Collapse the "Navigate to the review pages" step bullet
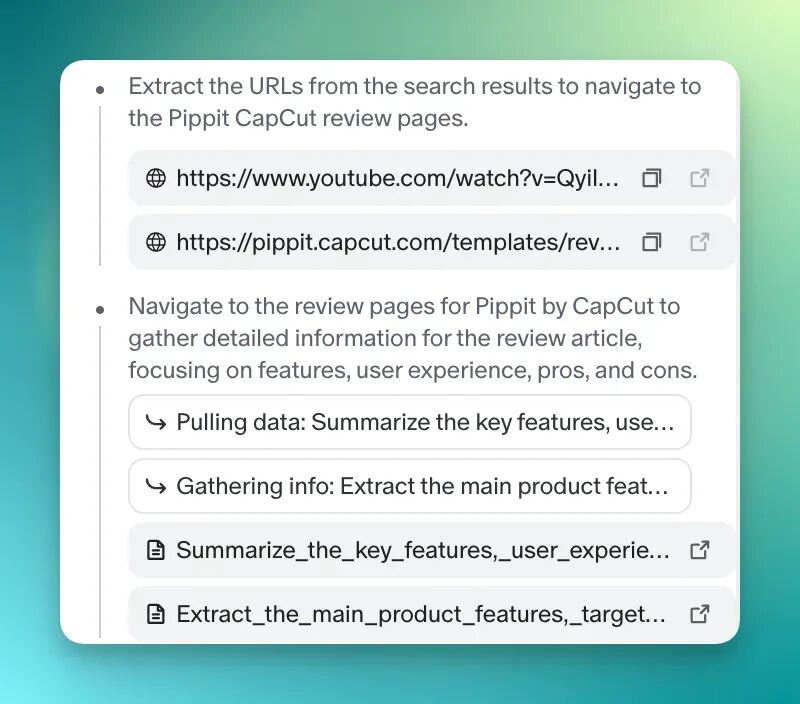This screenshot has height=704, width=800. pos(100,310)
